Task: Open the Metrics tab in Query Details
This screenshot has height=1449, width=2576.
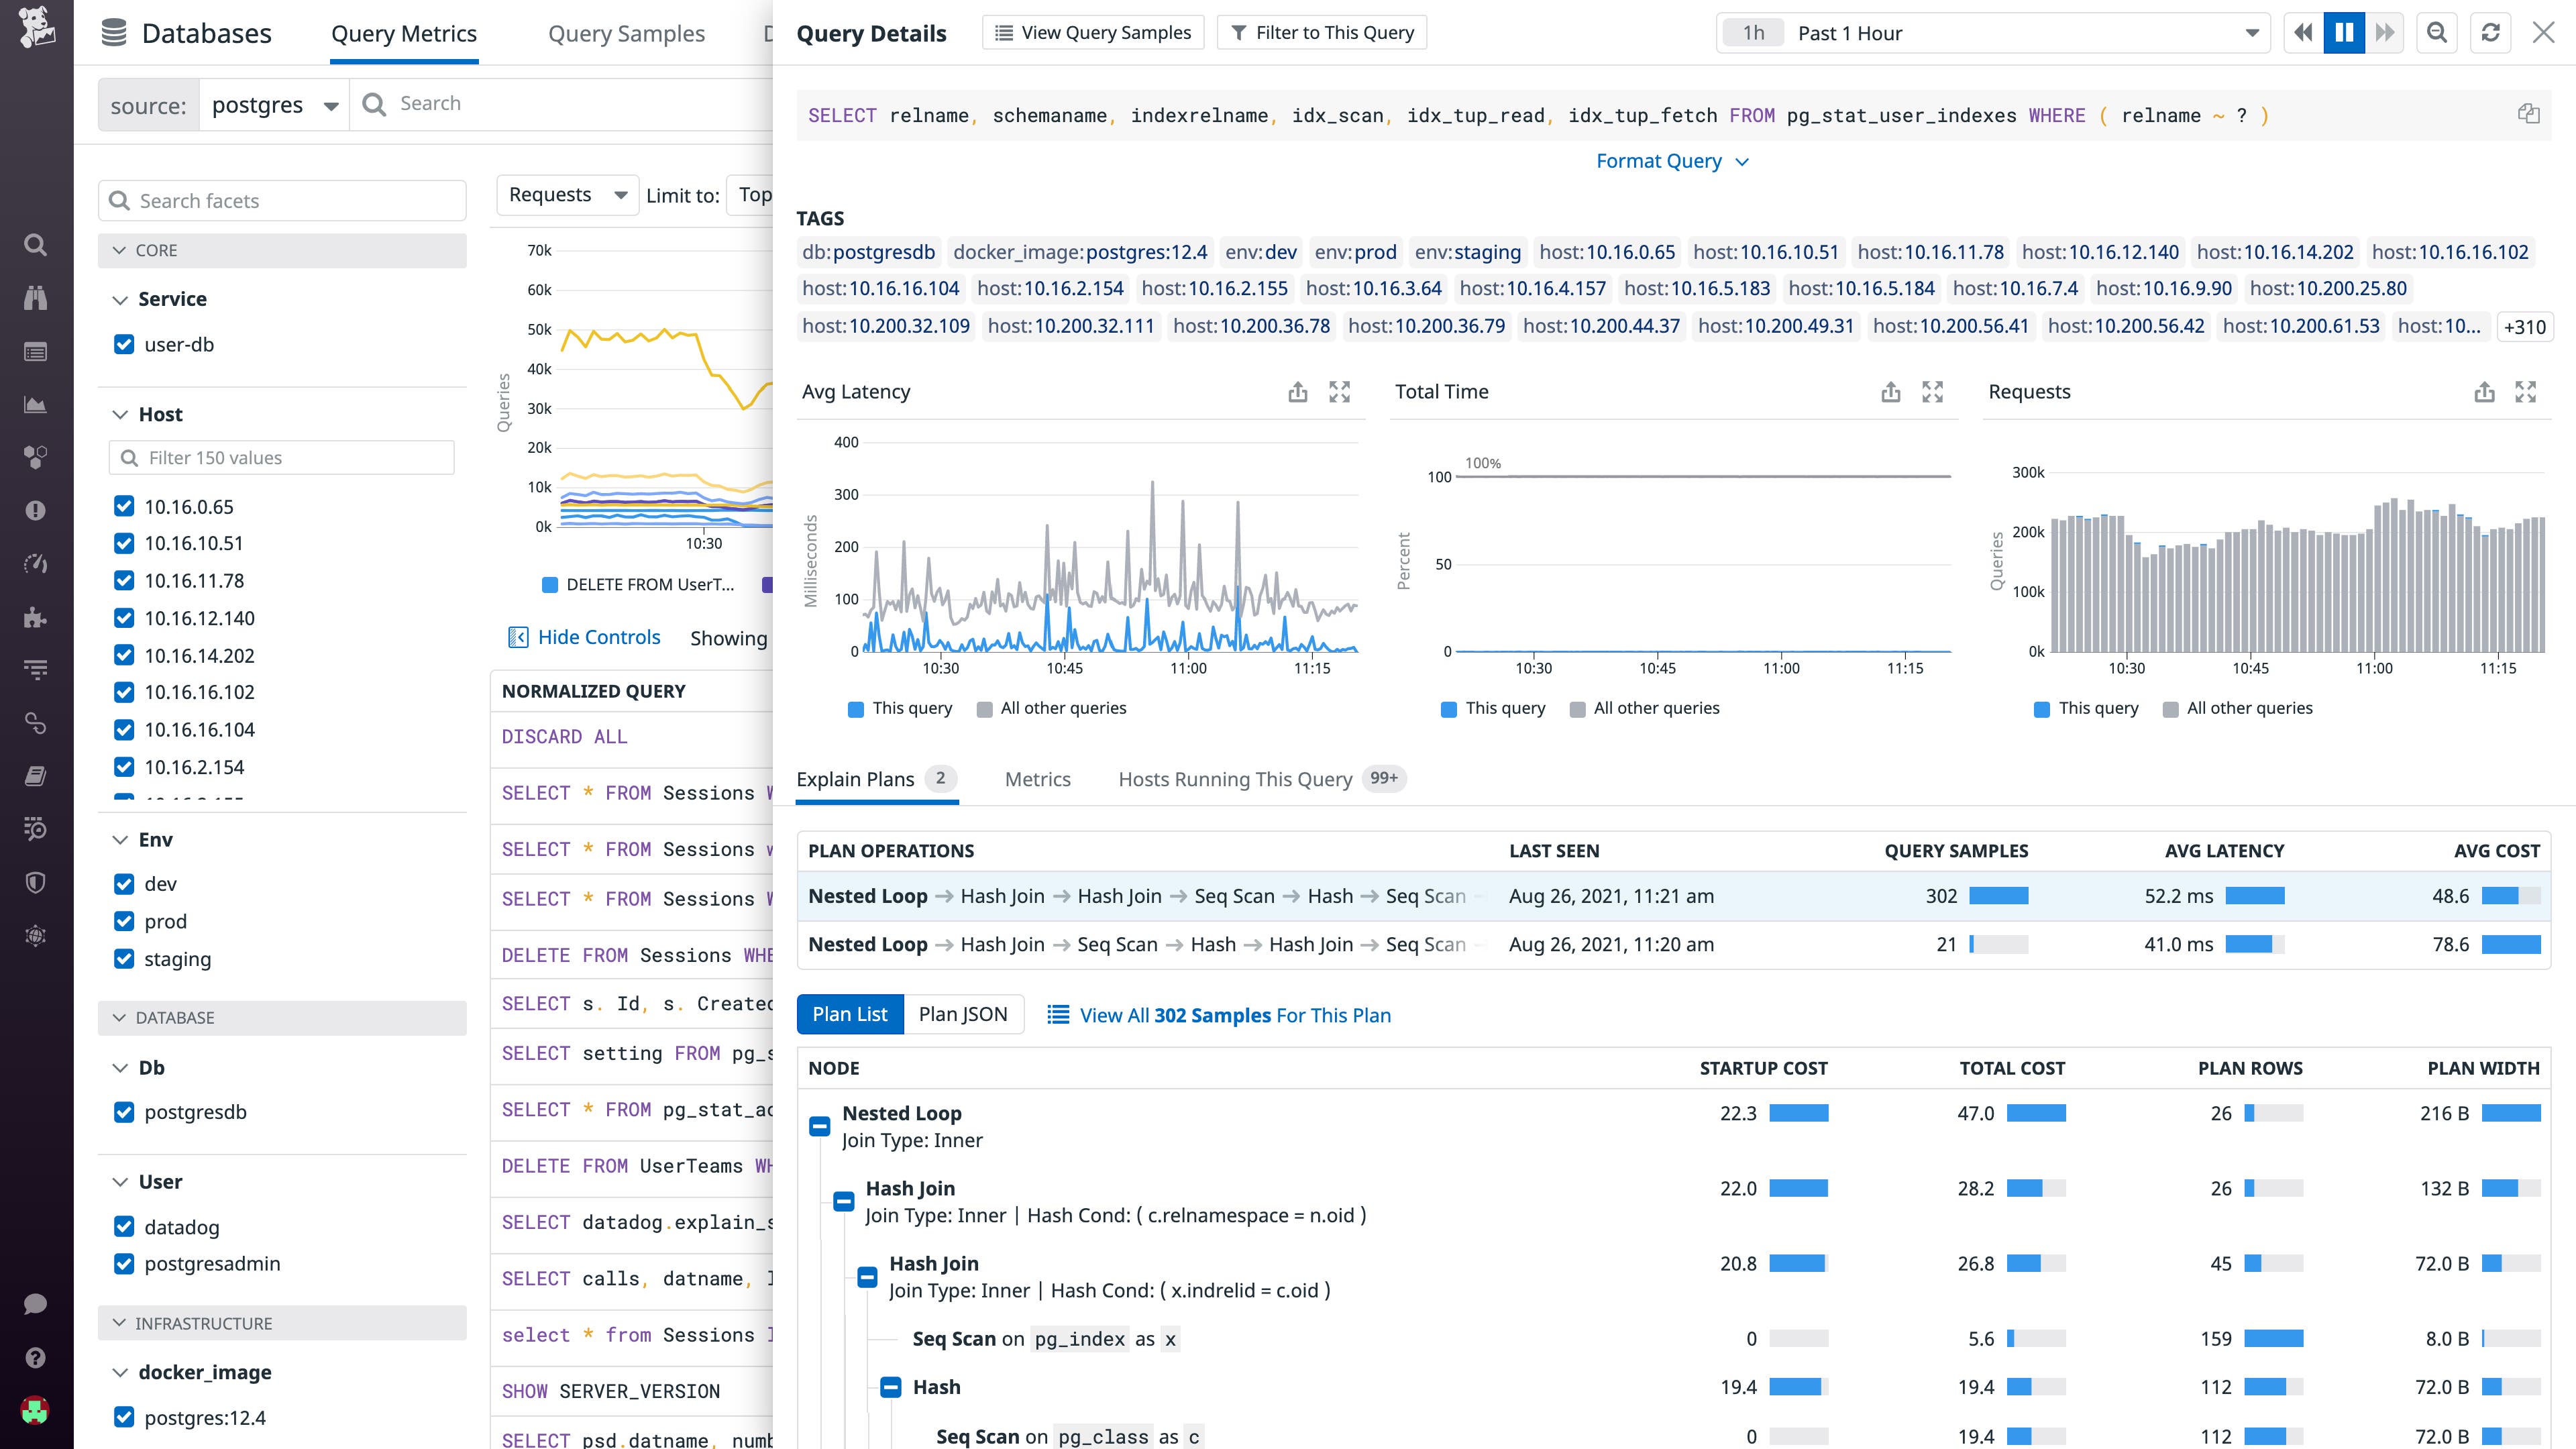Action: (1038, 779)
